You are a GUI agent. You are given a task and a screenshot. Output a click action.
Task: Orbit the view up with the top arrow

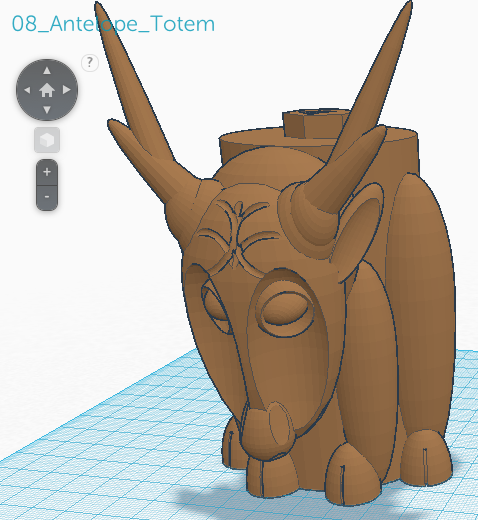[47, 71]
